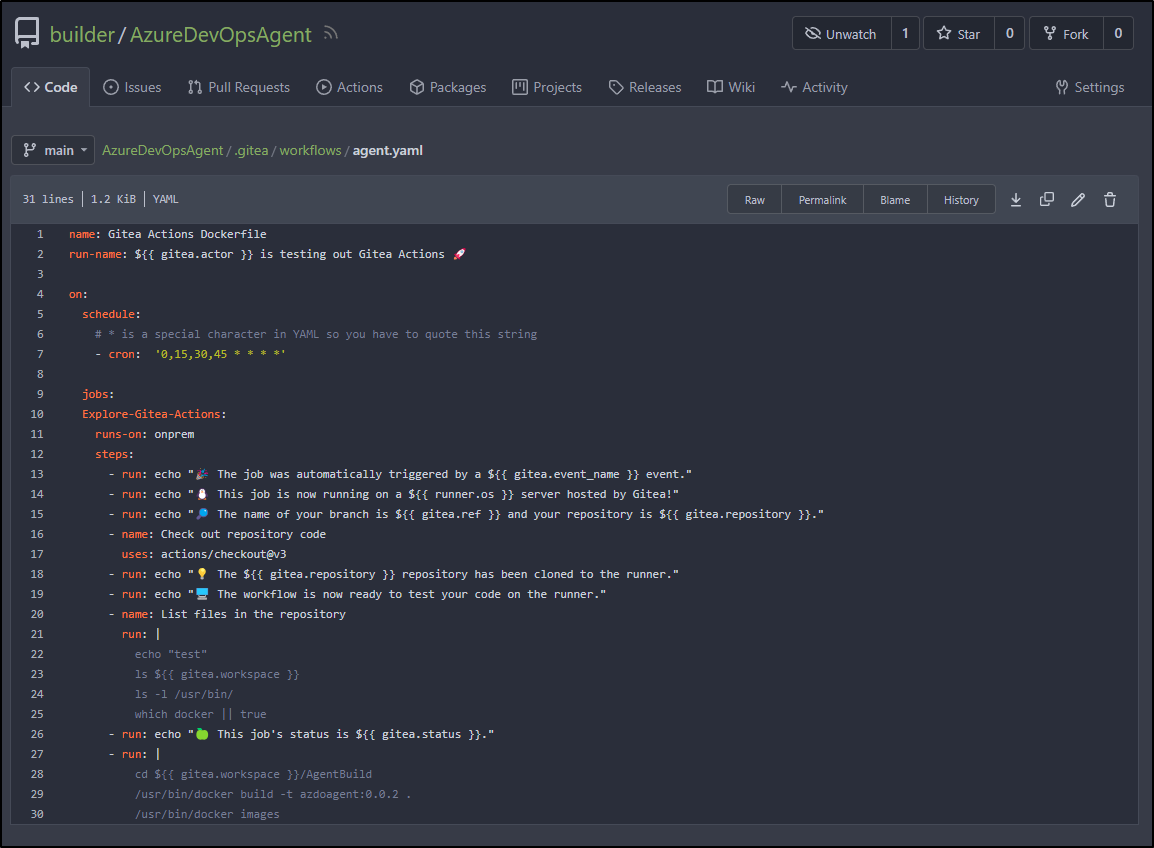This screenshot has width=1154, height=848.
Task: Navigate to .gitea folder in breadcrumb
Action: click(x=251, y=150)
